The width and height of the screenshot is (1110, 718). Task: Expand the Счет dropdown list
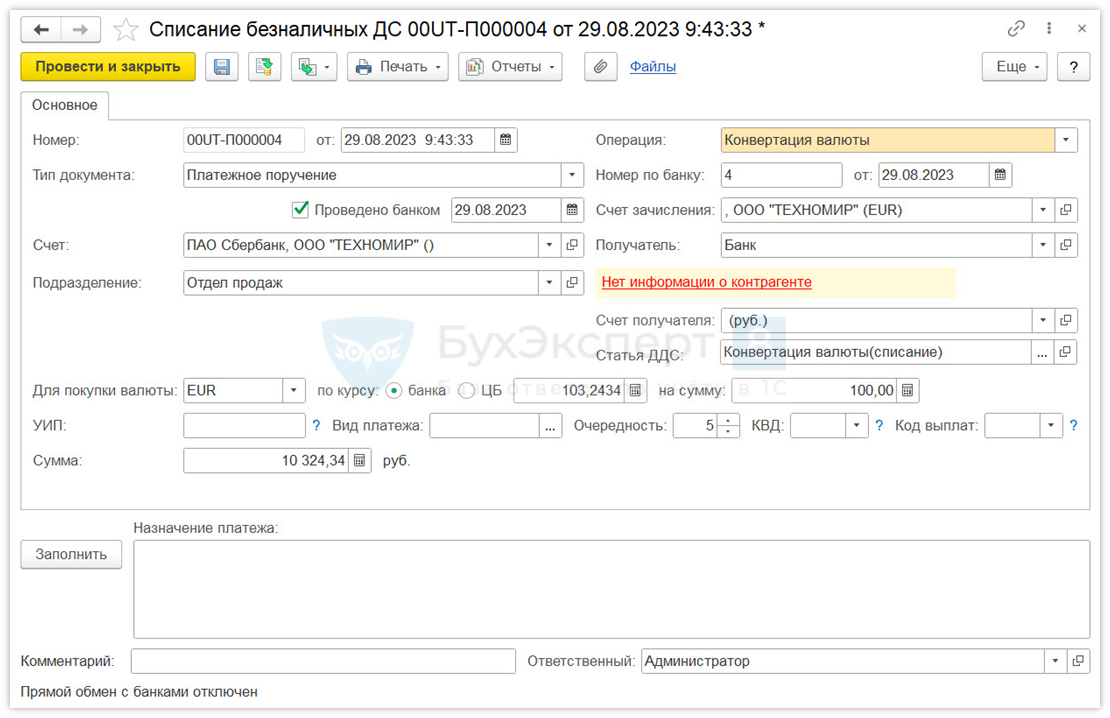point(549,245)
